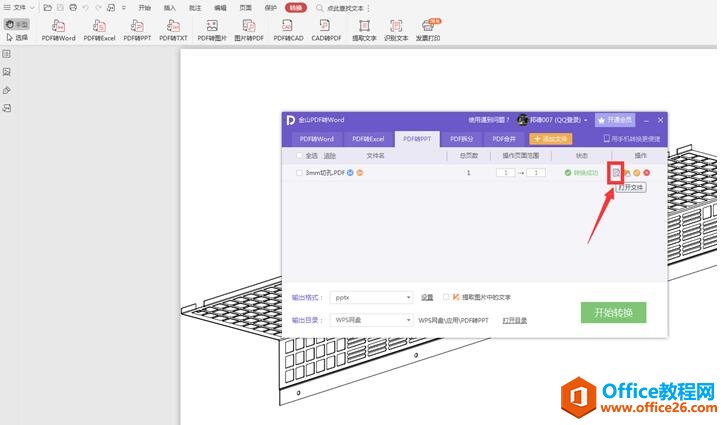Select the 识别文本 OCR tool
This screenshot has width=724, height=425.
click(396, 30)
